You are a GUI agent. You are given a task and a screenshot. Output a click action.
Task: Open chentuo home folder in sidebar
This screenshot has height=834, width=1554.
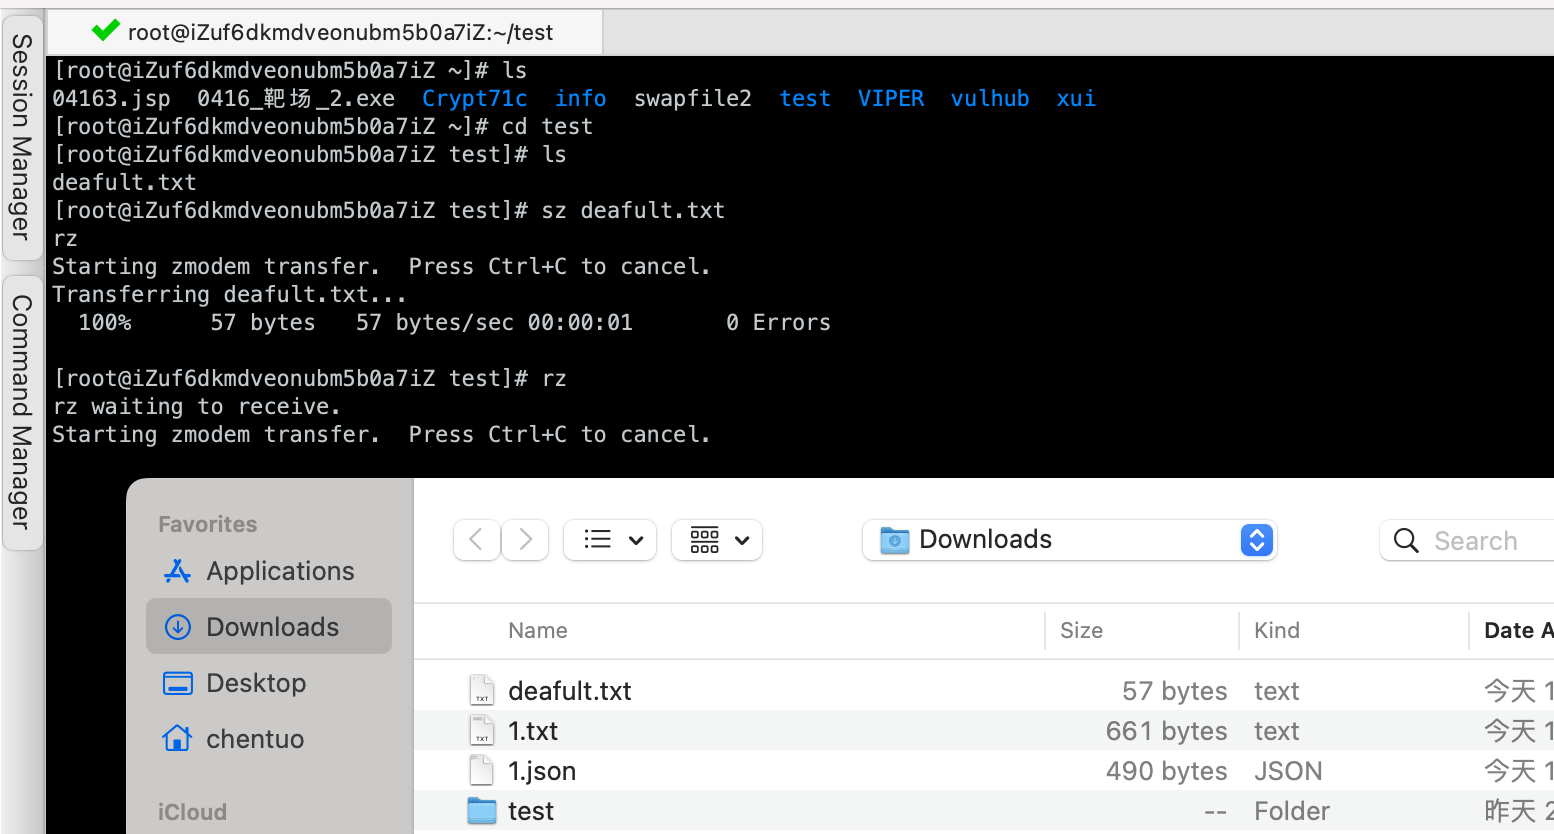point(254,739)
